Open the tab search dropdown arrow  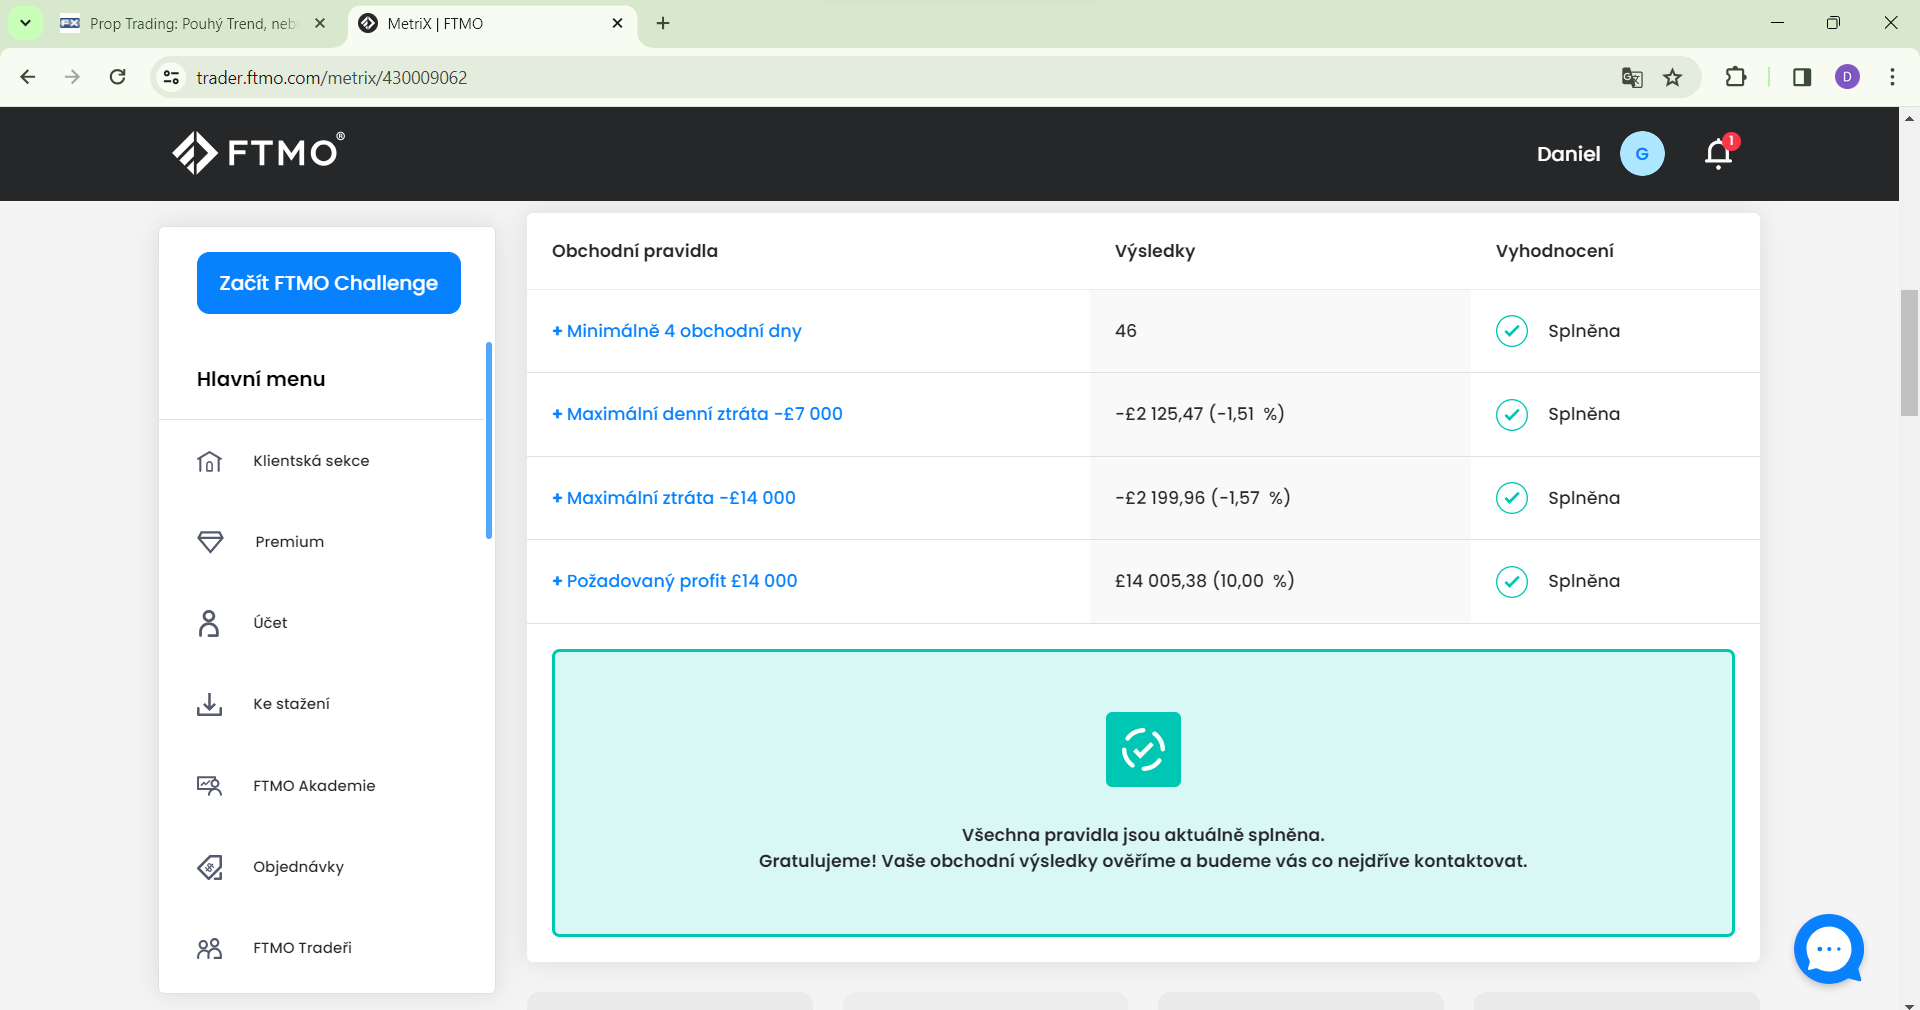(x=25, y=22)
